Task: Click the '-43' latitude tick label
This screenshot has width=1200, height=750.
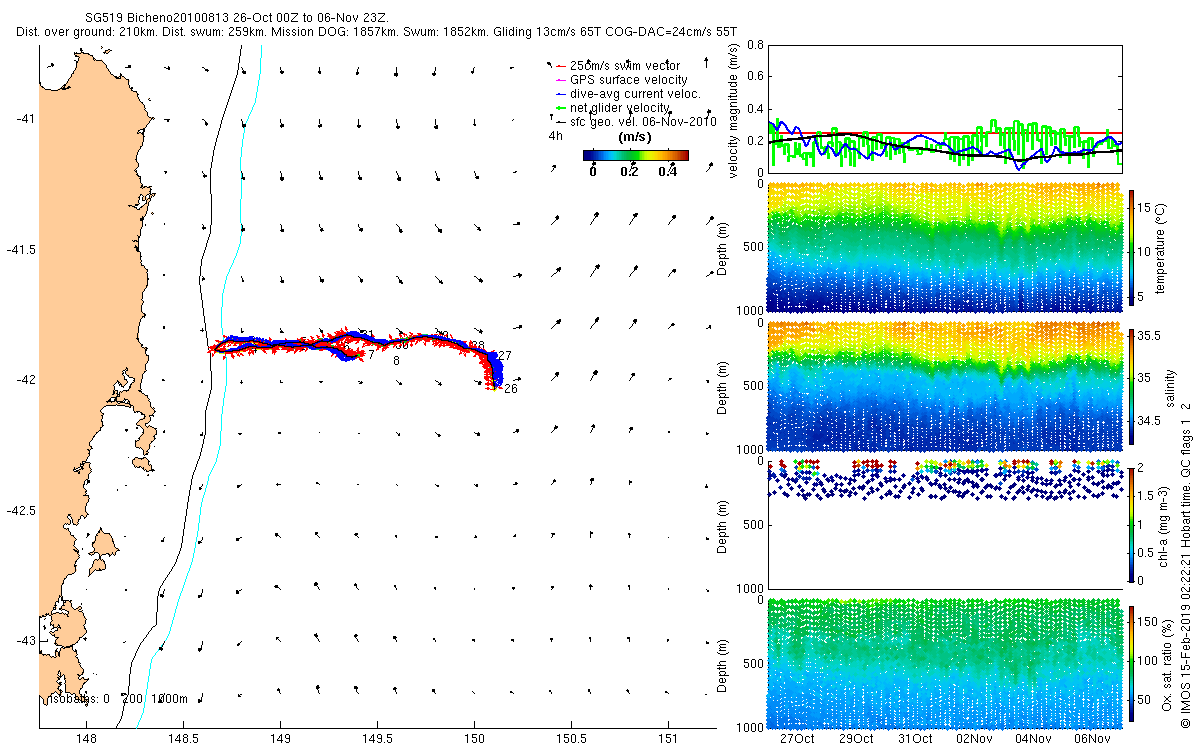Action: click(26, 640)
